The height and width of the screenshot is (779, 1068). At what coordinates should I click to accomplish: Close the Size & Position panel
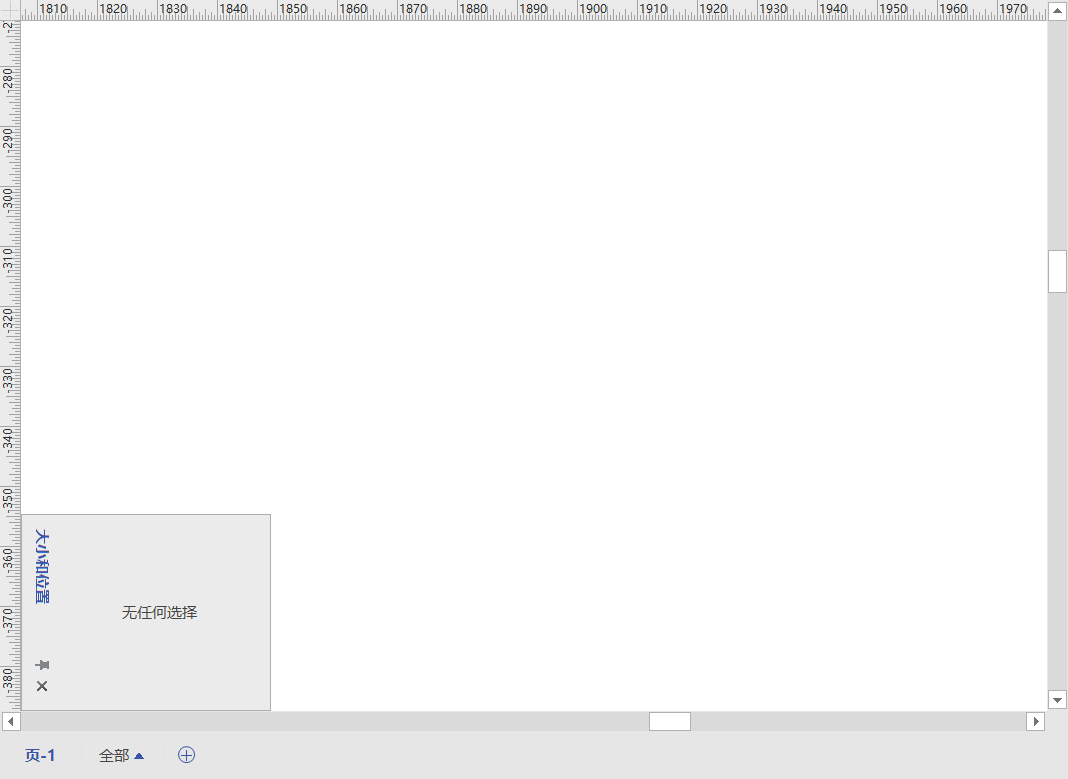point(42,686)
